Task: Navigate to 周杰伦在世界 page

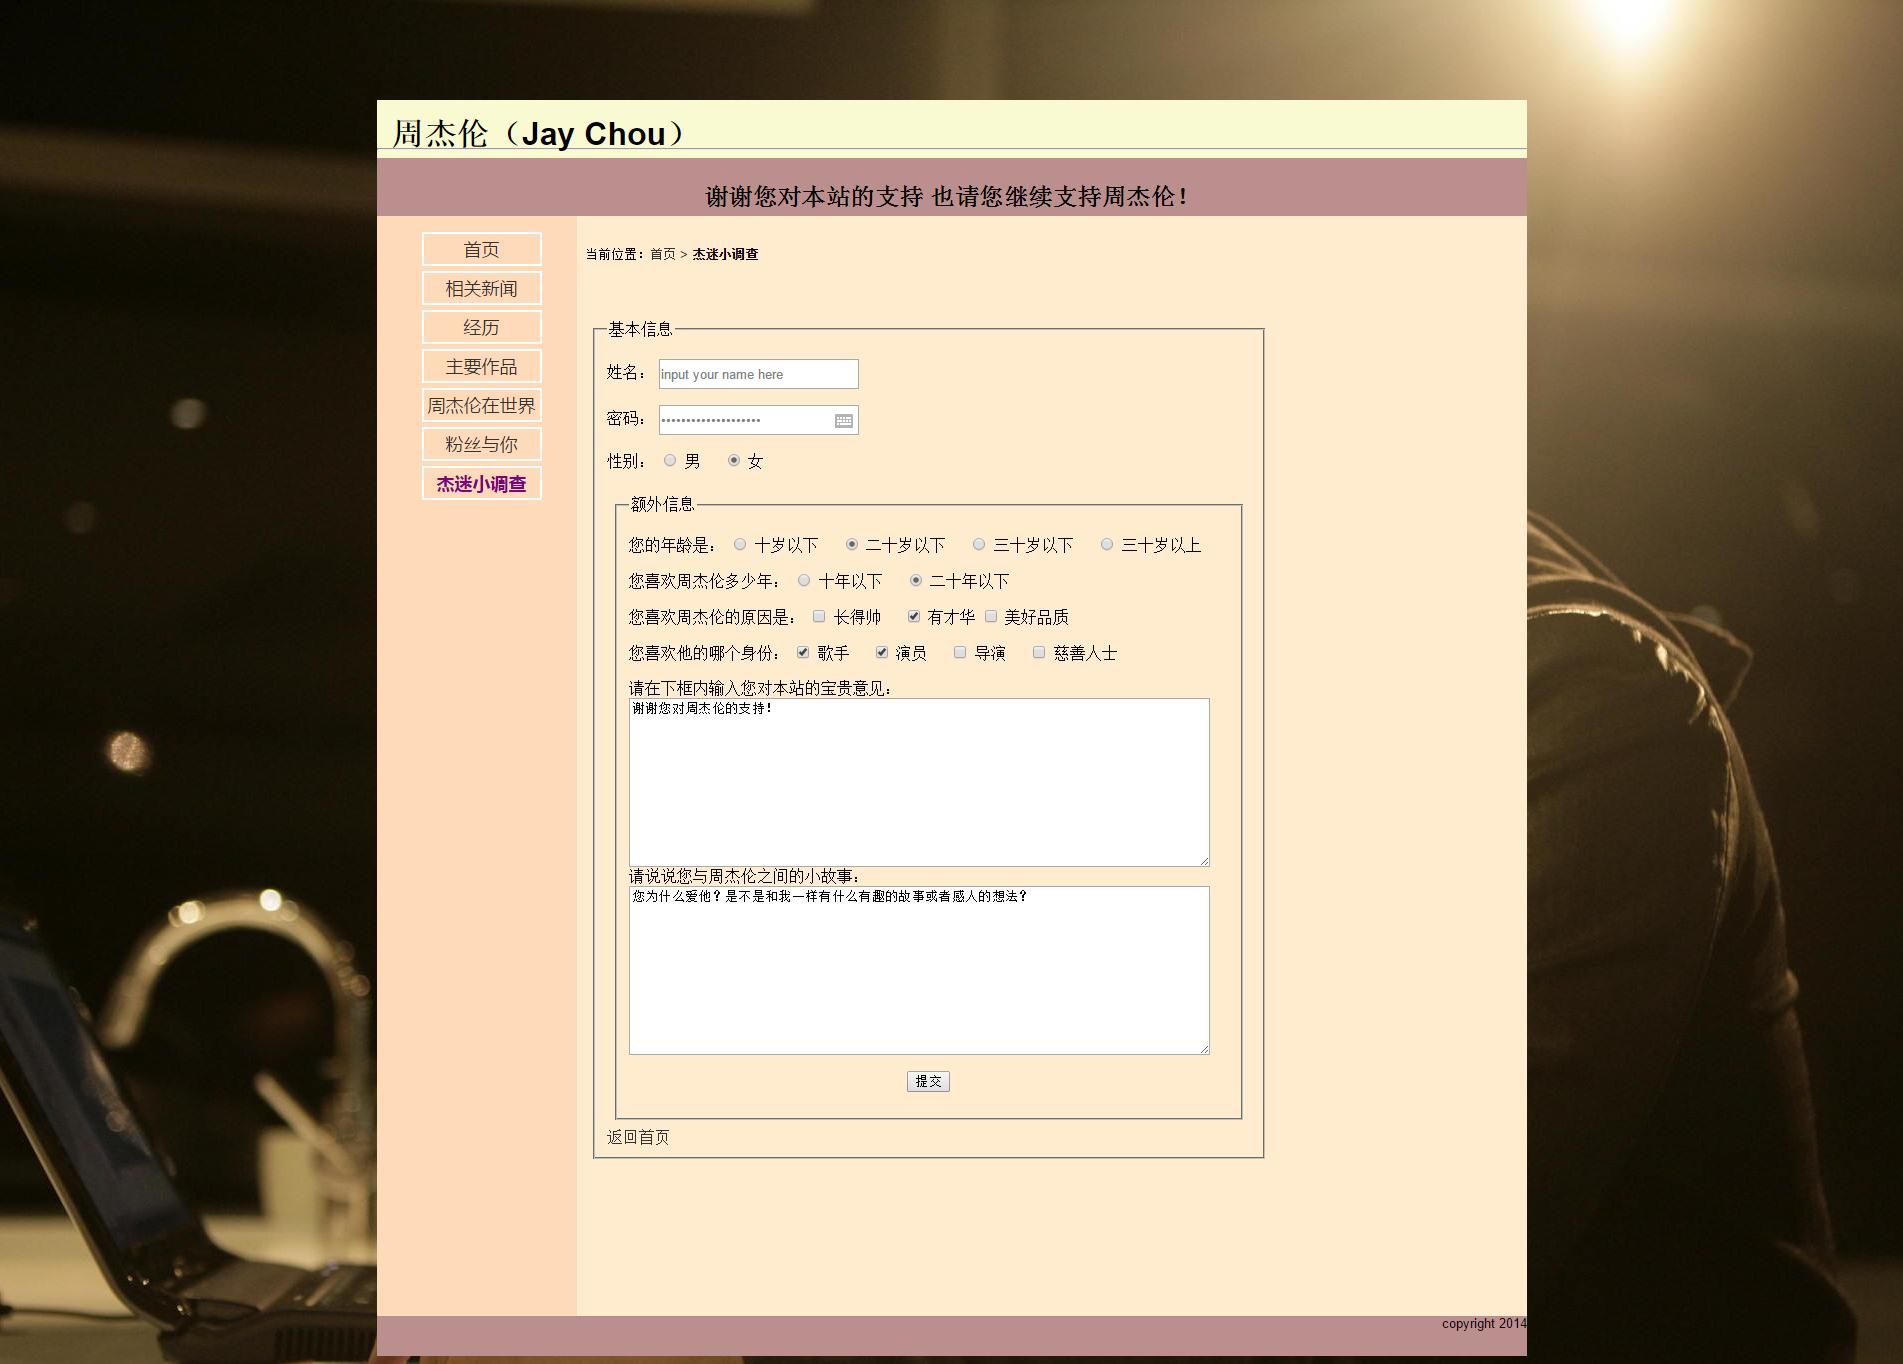Action: pos(481,406)
